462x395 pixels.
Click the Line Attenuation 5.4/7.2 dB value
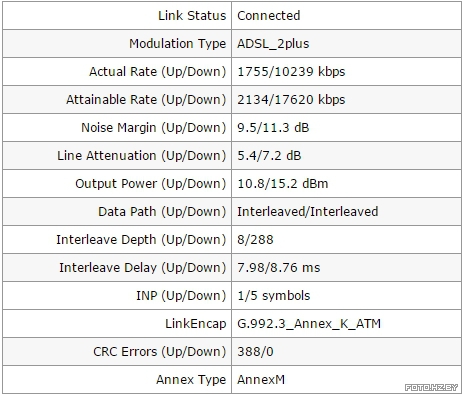(269, 156)
